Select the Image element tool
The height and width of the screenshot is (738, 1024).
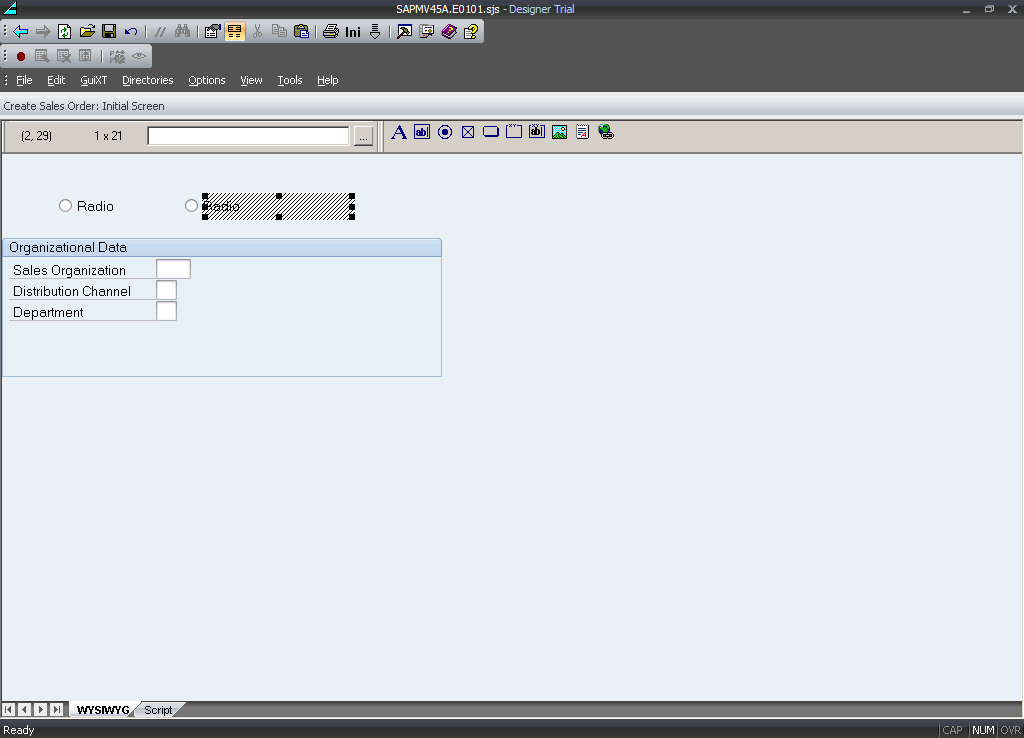560,132
